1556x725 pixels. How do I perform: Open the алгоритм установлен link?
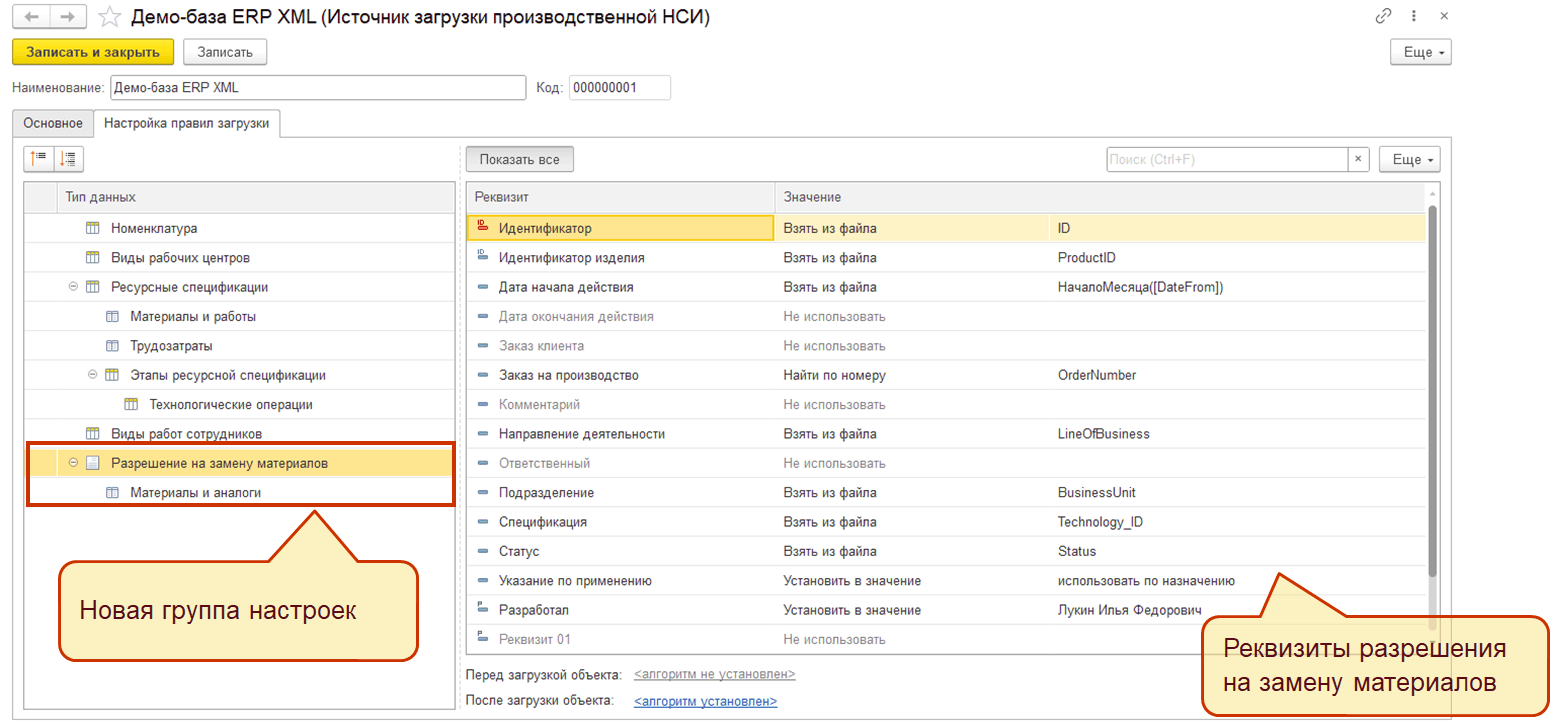[x=705, y=701]
